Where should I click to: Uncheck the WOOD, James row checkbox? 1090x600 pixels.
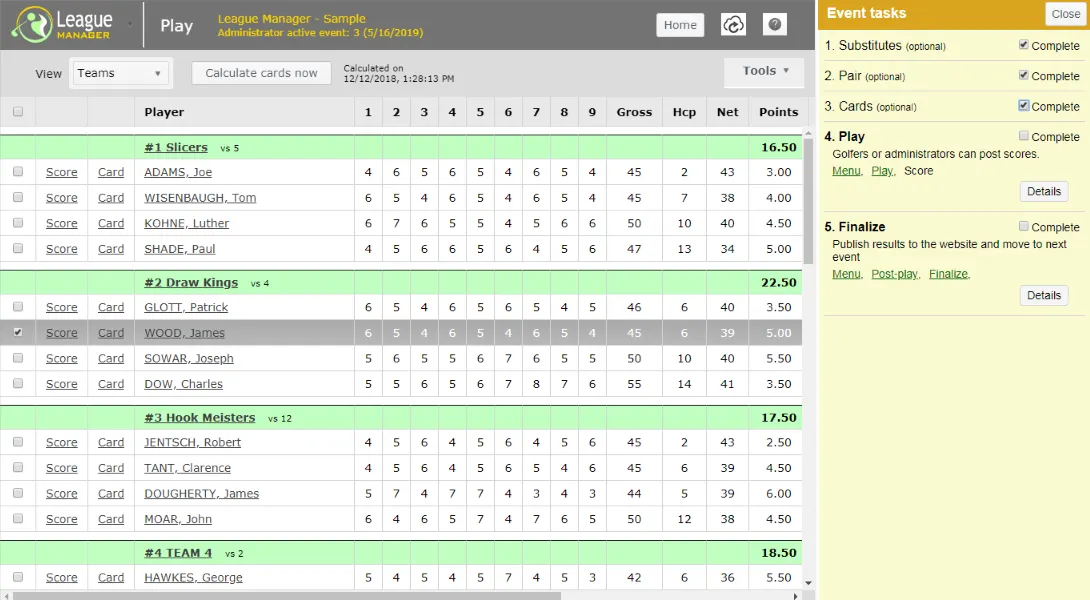coord(18,333)
